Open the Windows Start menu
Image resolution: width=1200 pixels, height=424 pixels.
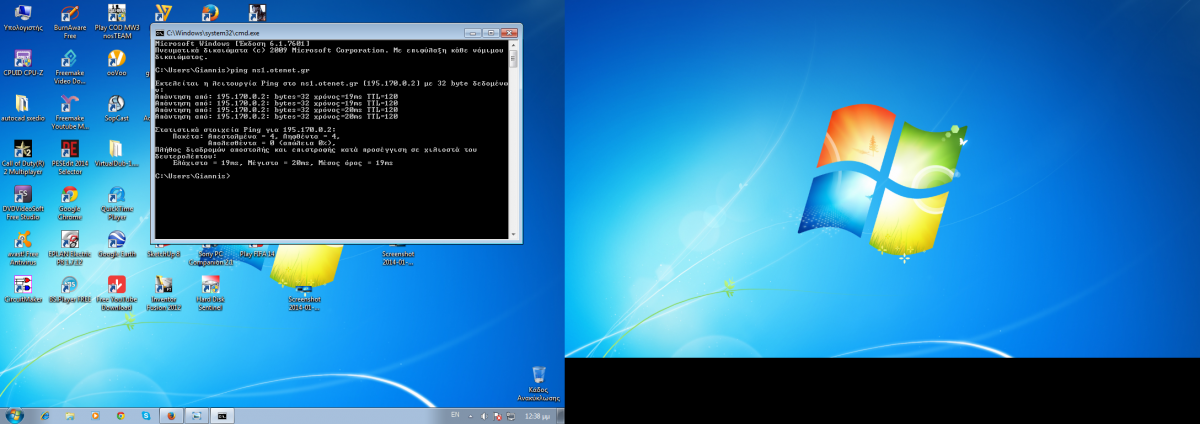(x=14, y=415)
